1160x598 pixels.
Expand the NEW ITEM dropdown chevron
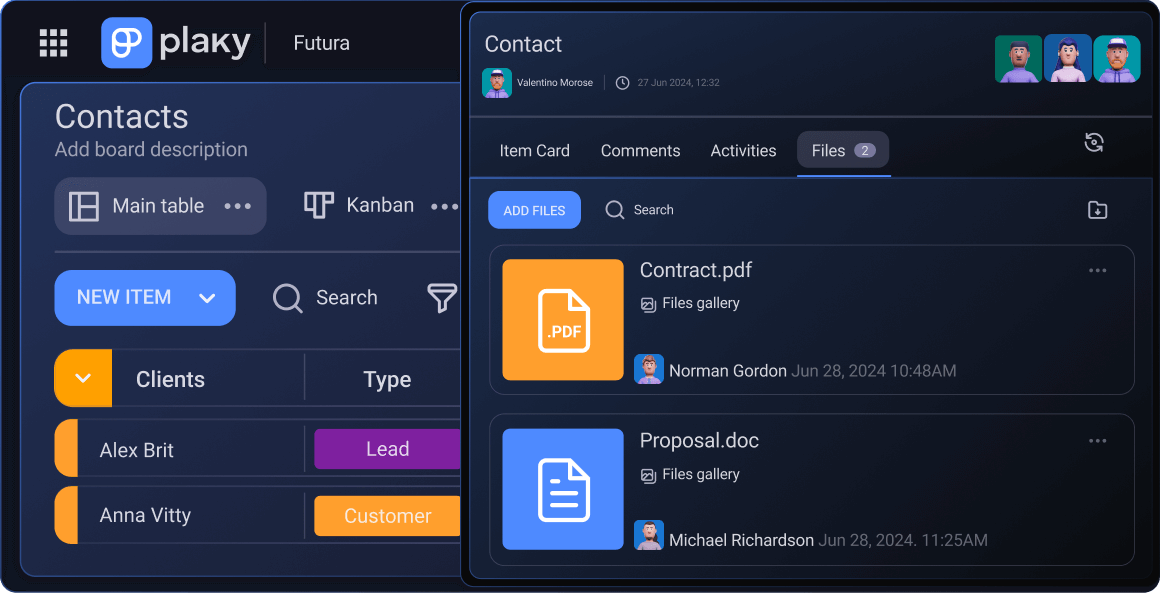point(208,297)
